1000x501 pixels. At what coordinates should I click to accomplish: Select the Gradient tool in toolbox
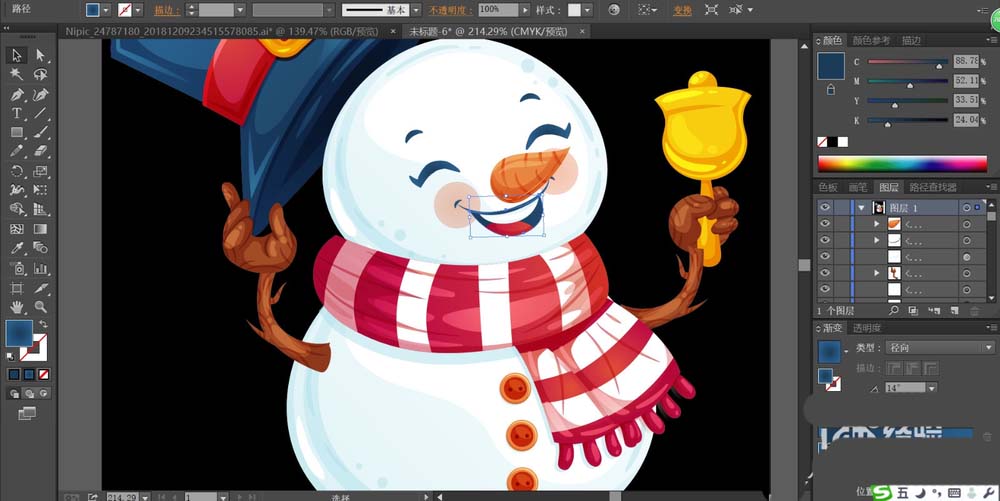tap(40, 229)
